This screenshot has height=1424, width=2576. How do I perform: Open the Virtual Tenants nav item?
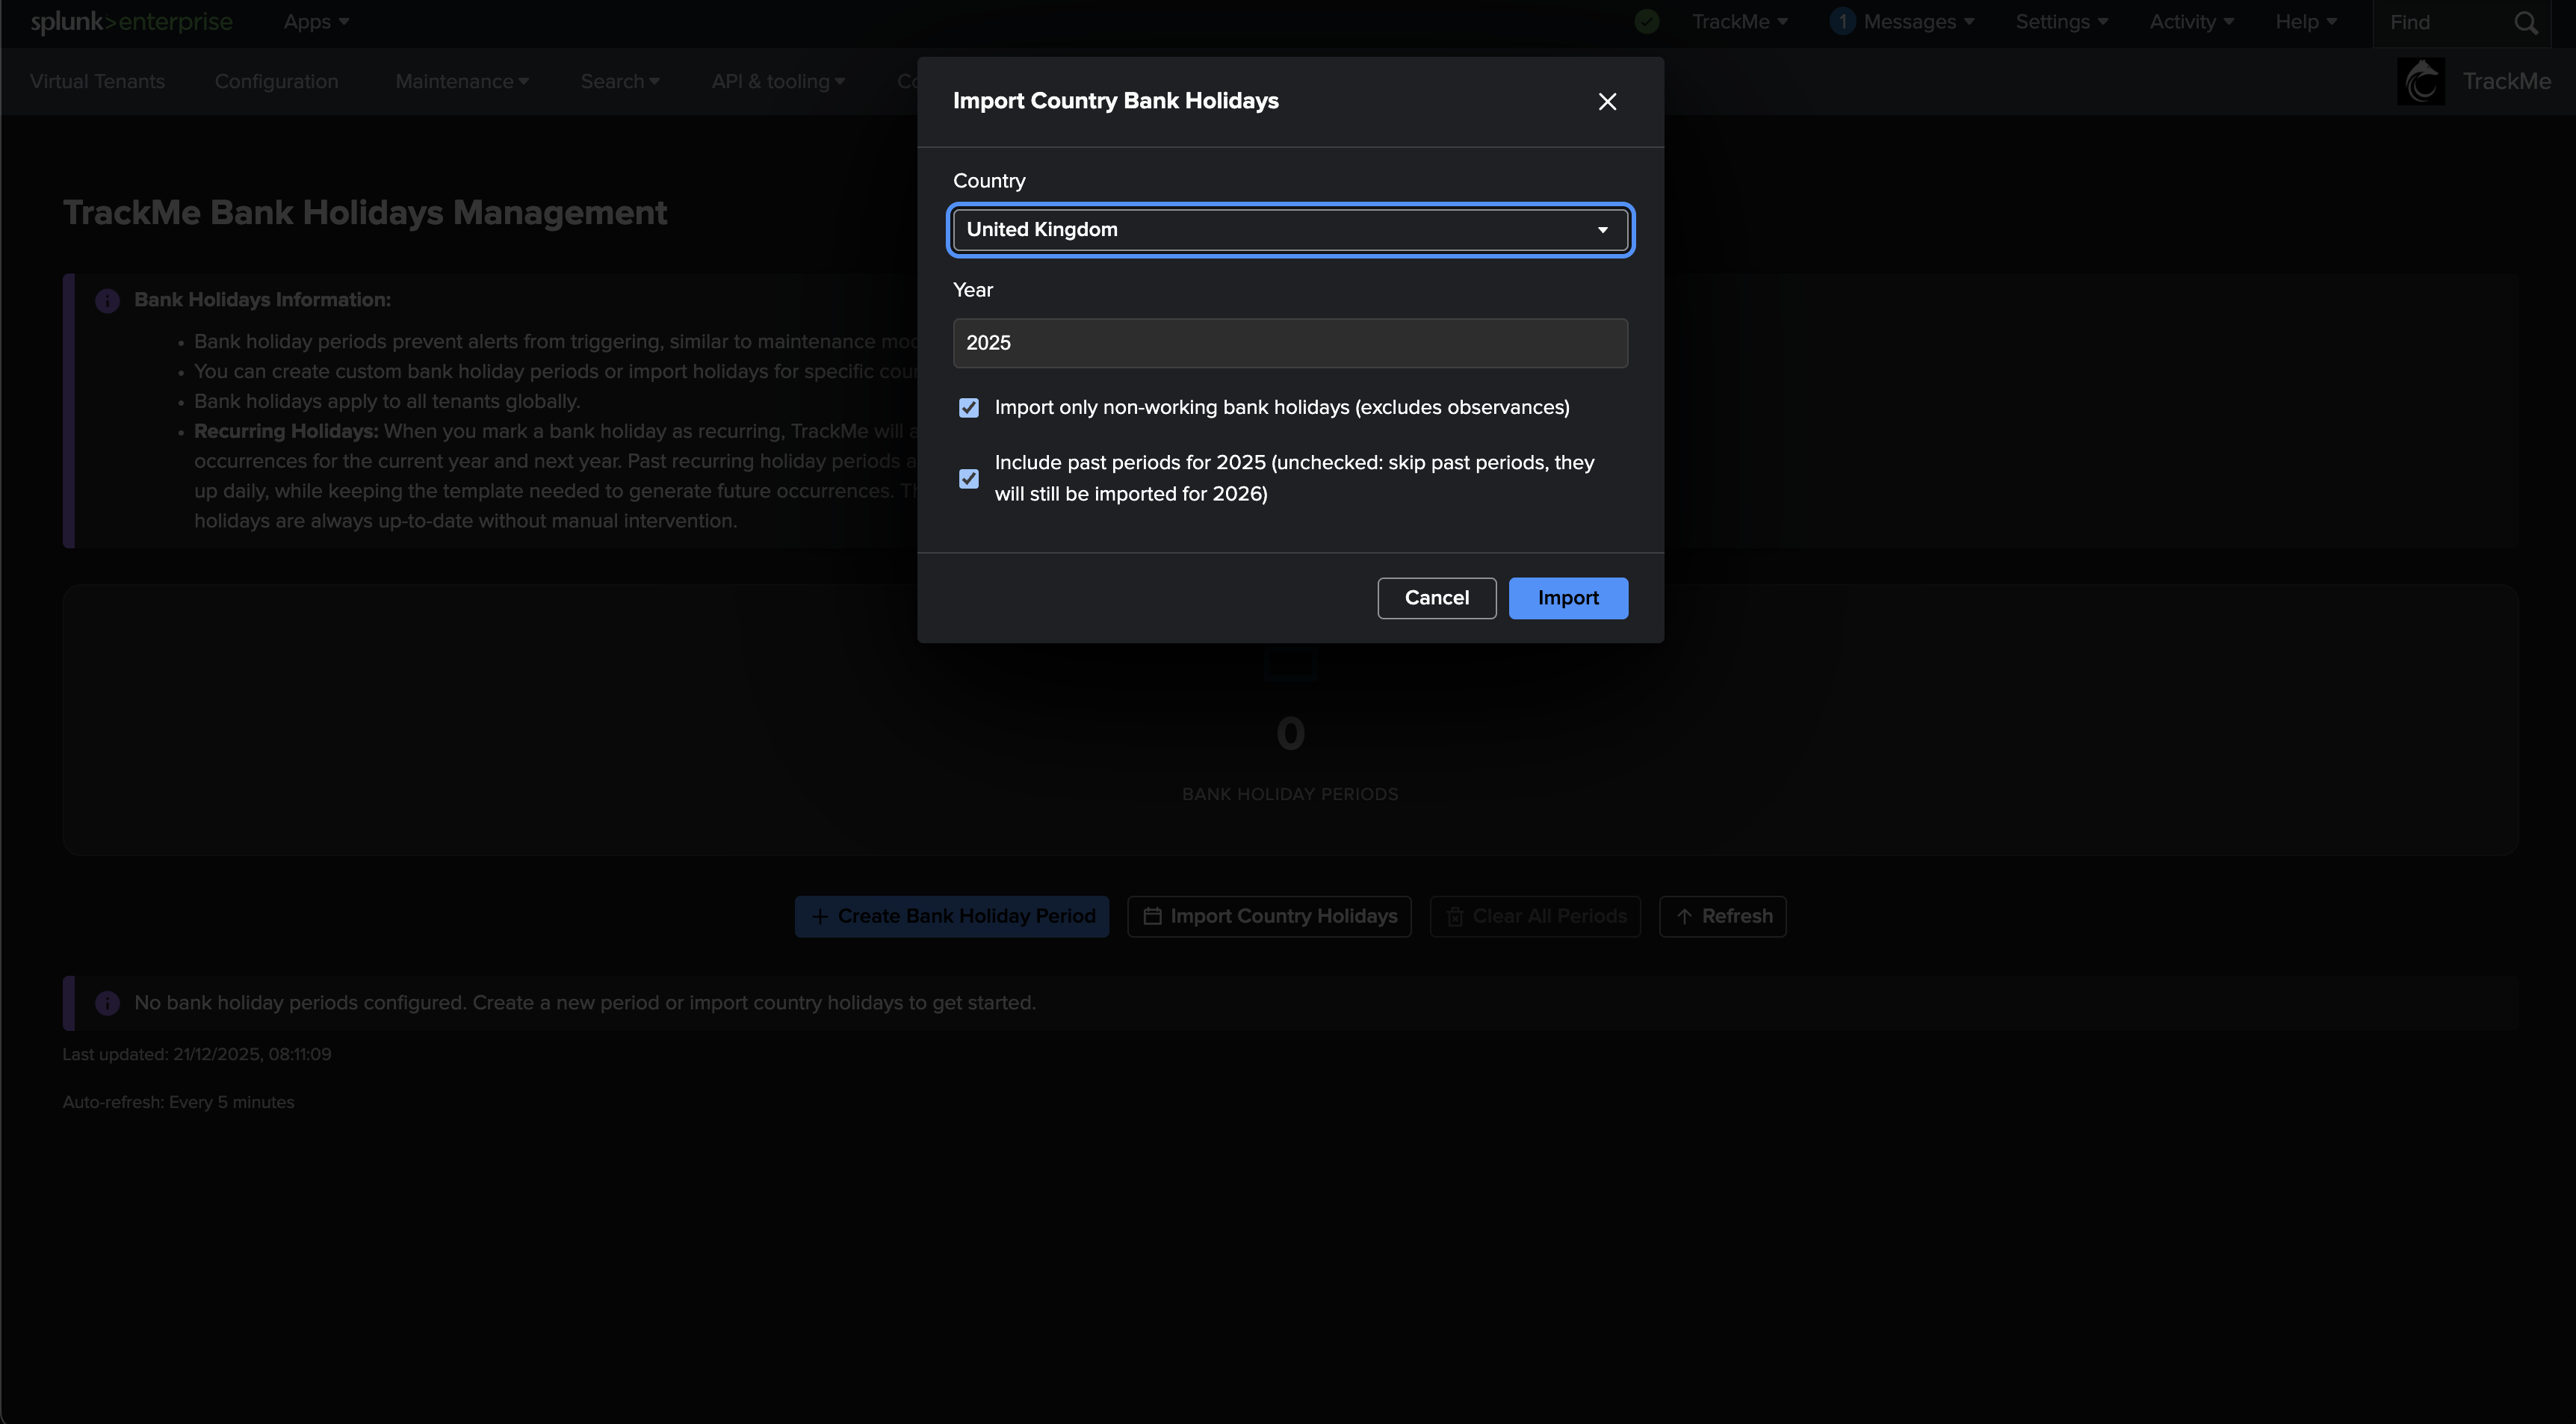pos(97,82)
